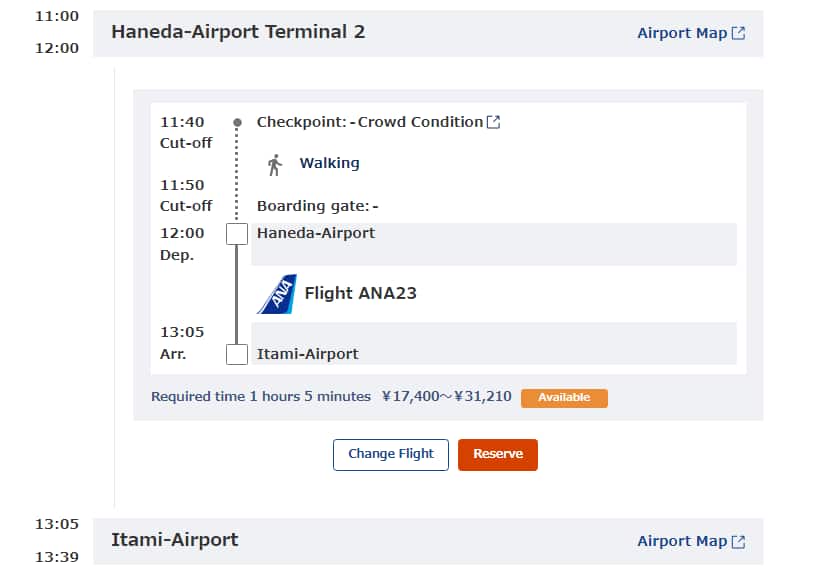Click Haneda Airport Map external link icon
This screenshot has height=576, width=816.
(x=738, y=33)
